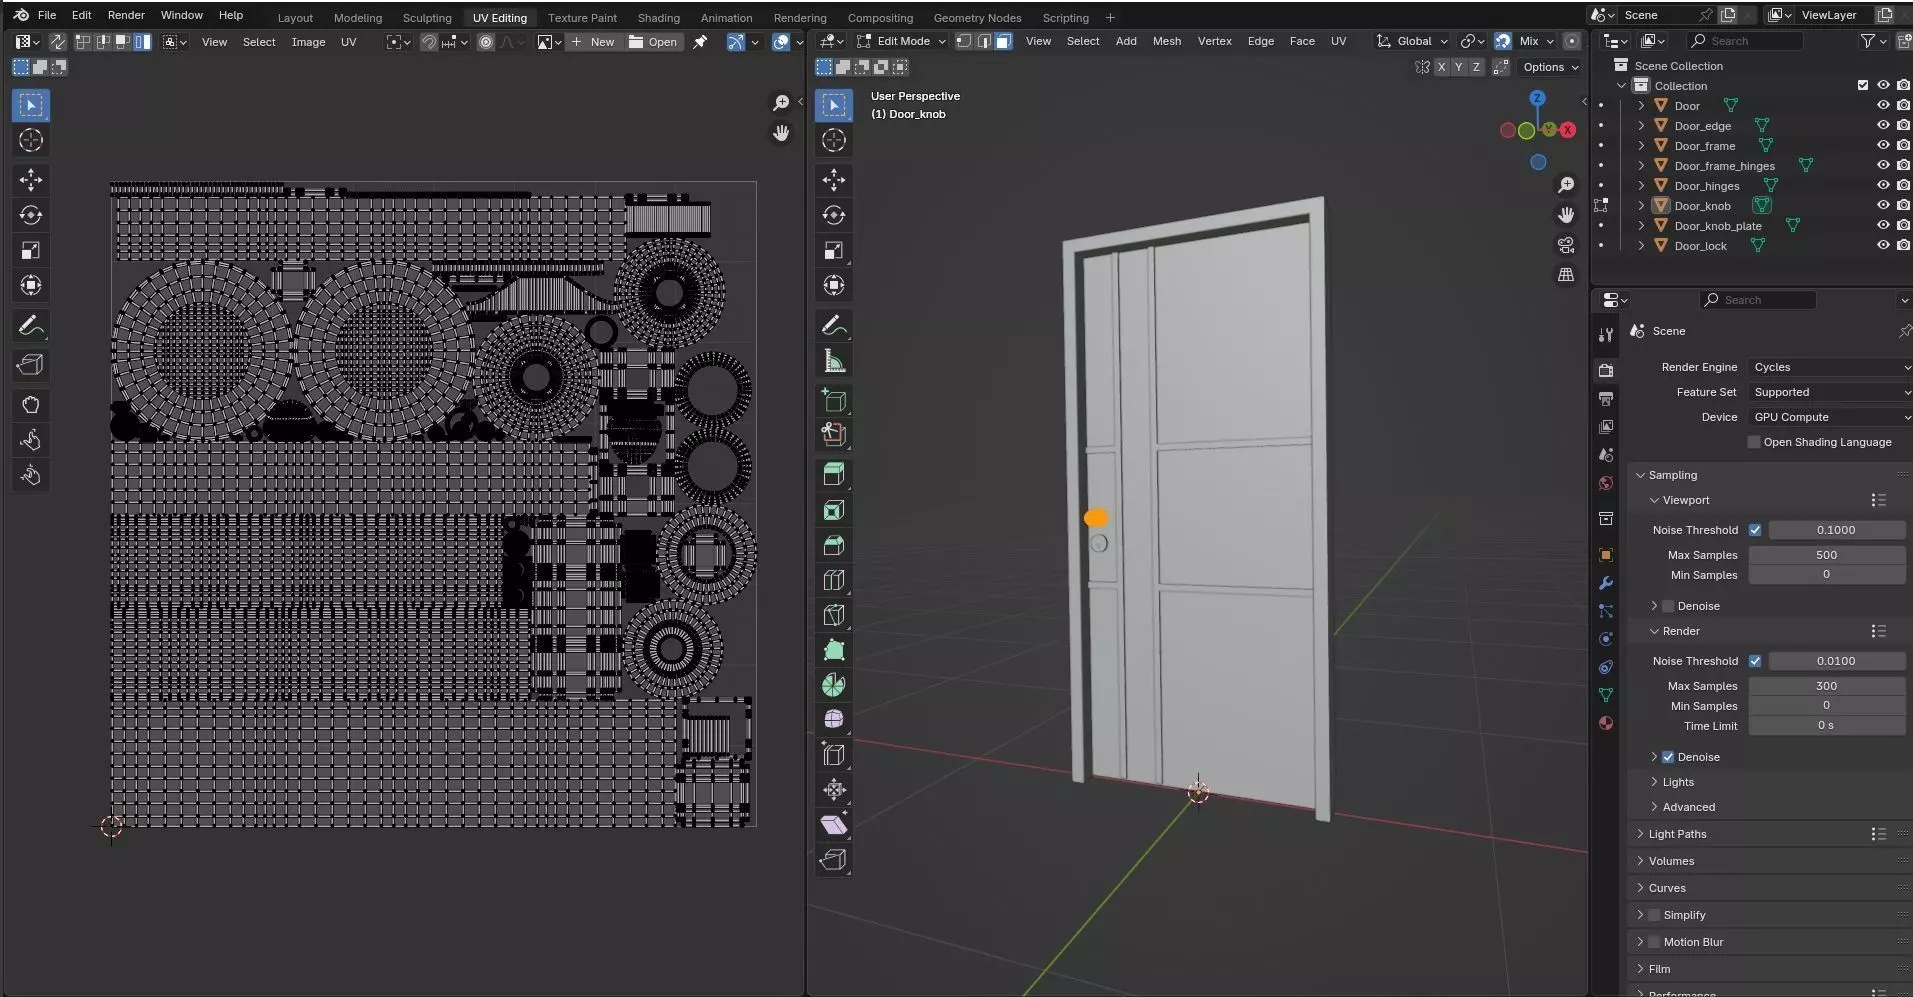
Task: Select the Poly Build tool
Action: pyautogui.click(x=834, y=650)
